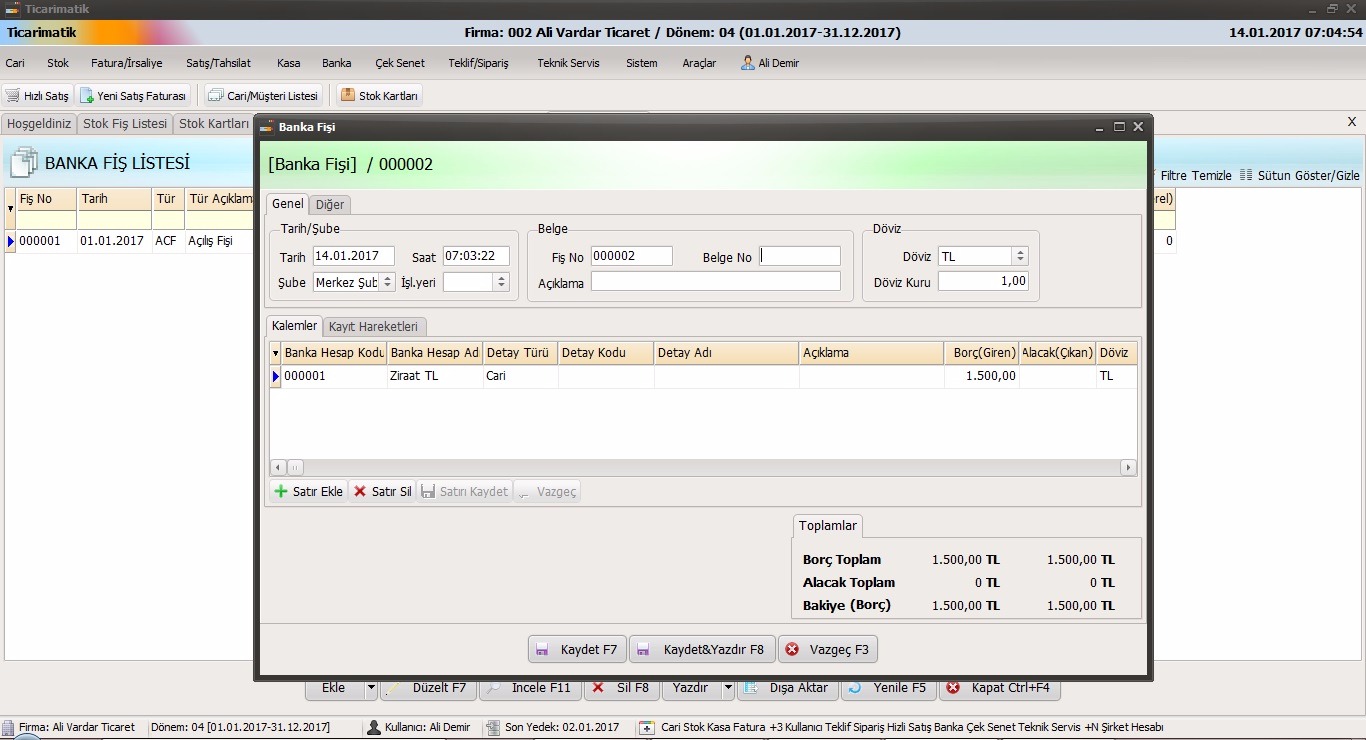
Task: Expand the Ekle button dropdown arrow
Action: [371, 688]
